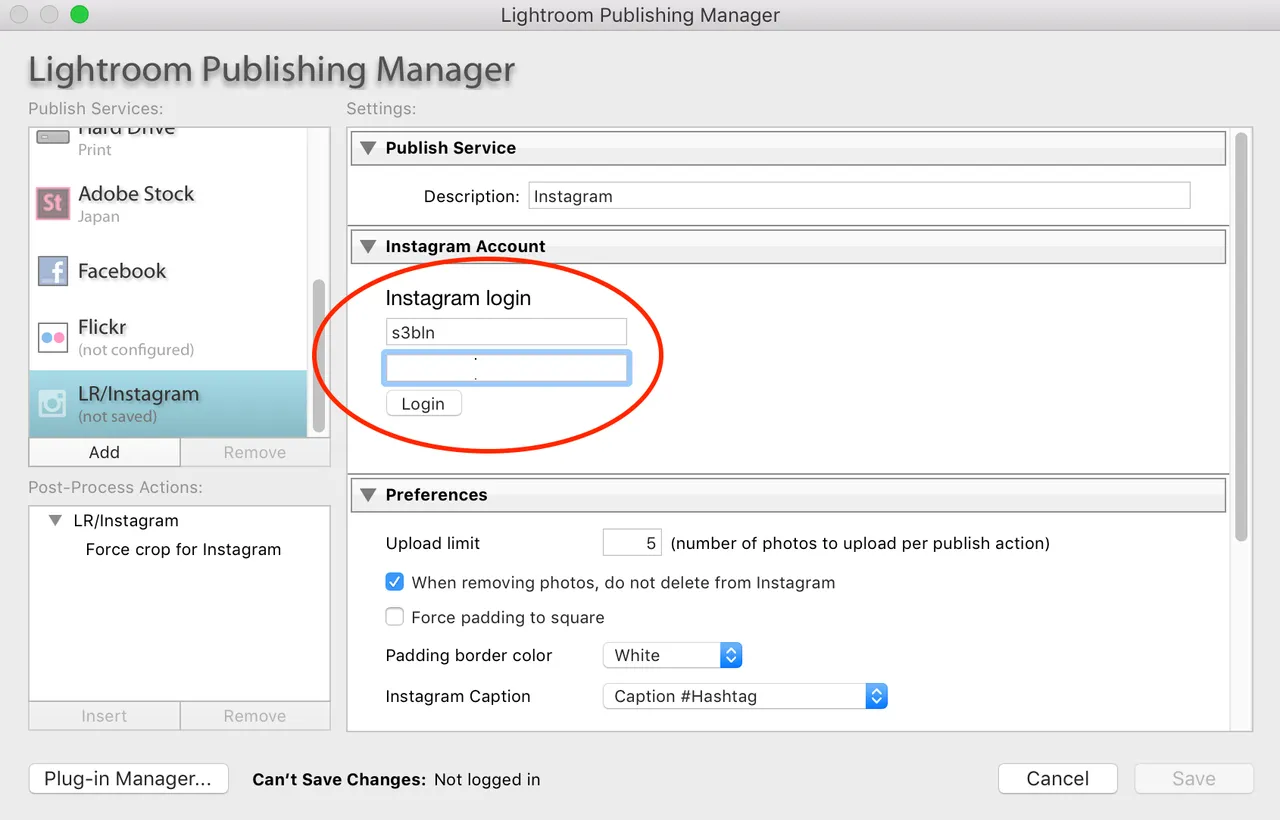Select the Flickr publish service
The width and height of the screenshot is (1280, 820).
(168, 337)
